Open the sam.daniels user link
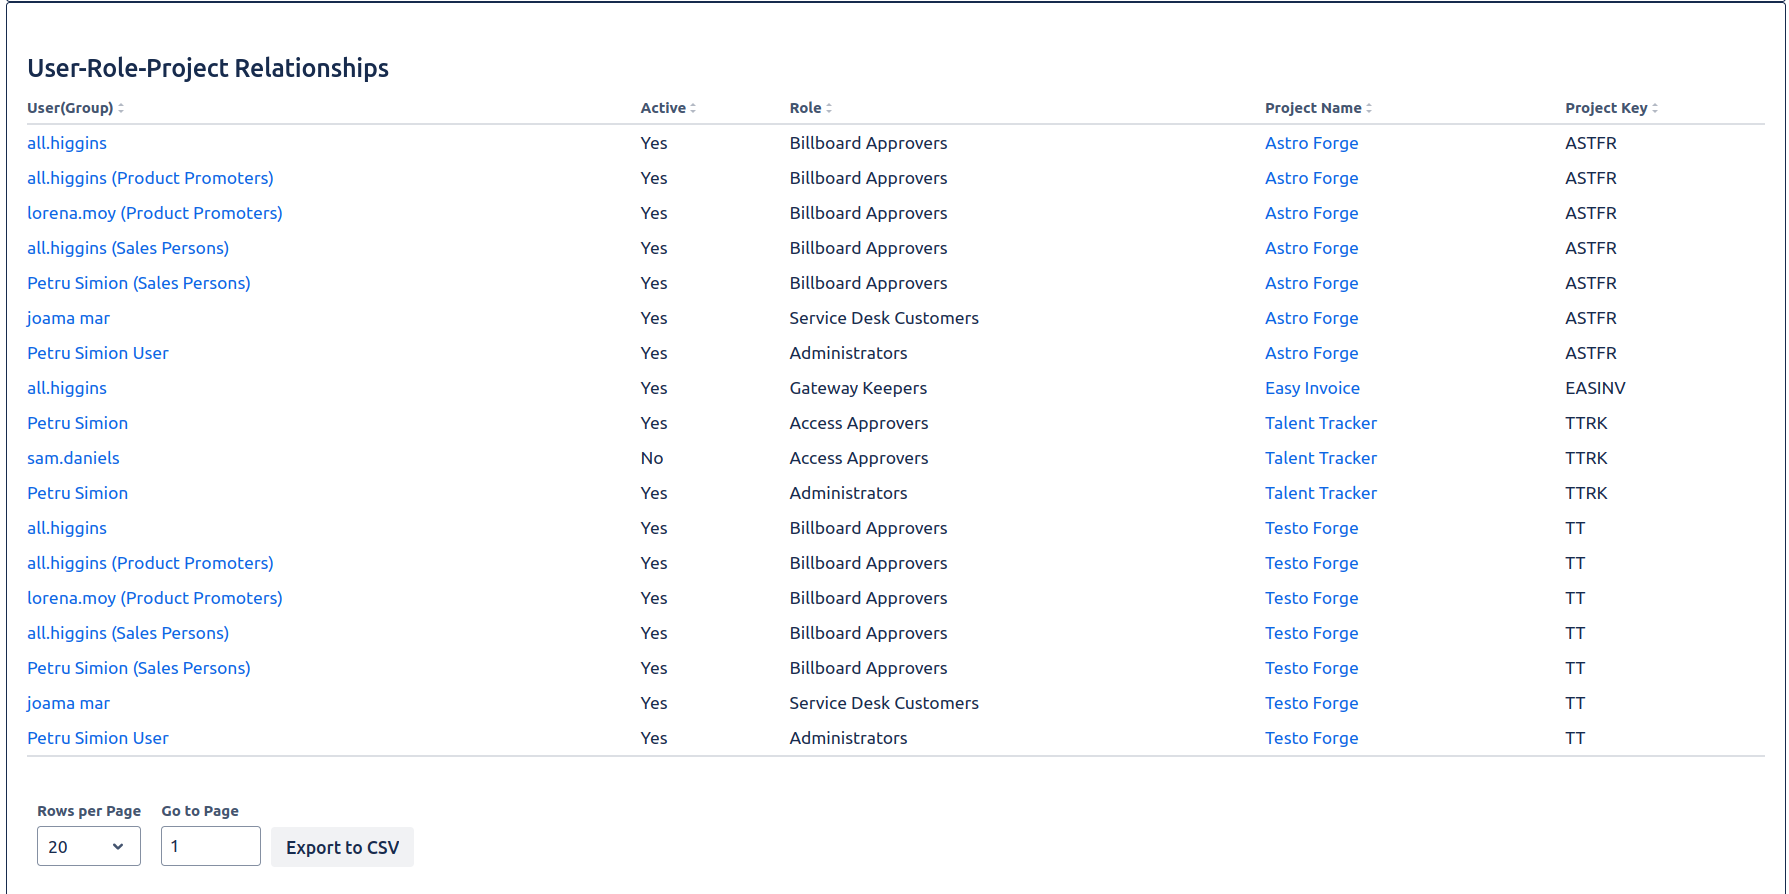1789x894 pixels. coord(73,458)
